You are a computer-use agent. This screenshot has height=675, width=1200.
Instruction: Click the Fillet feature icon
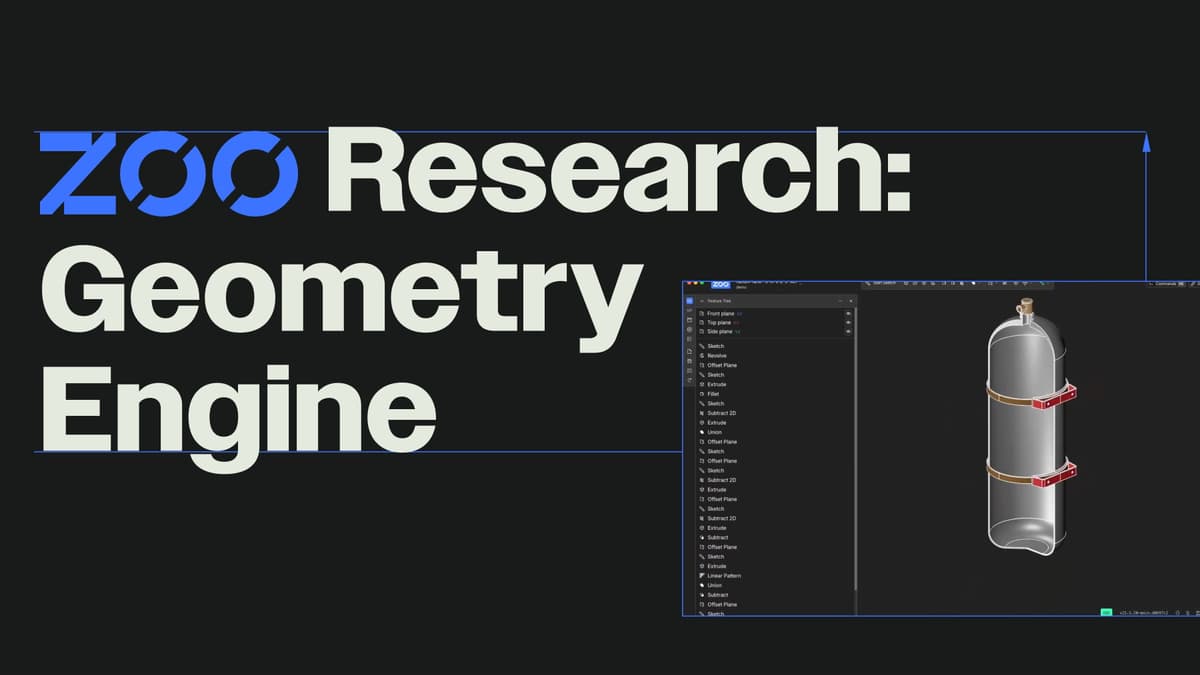coord(702,394)
